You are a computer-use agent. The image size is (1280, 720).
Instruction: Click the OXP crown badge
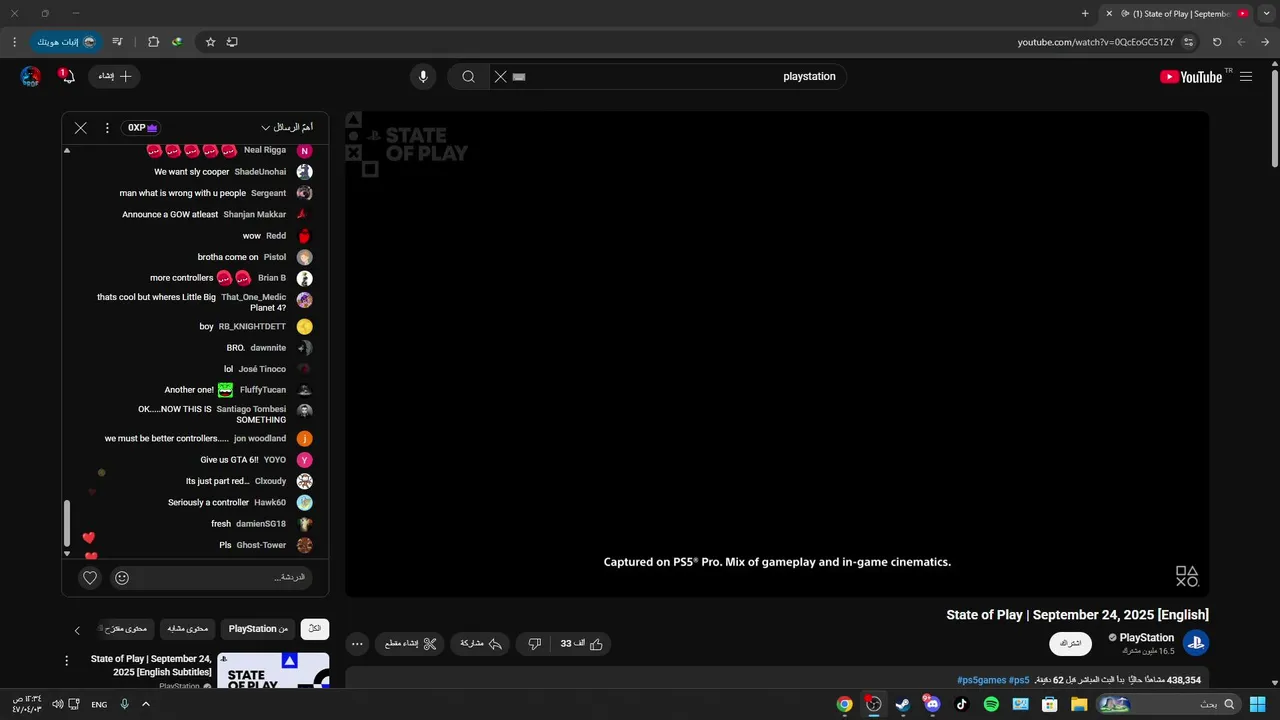point(141,128)
